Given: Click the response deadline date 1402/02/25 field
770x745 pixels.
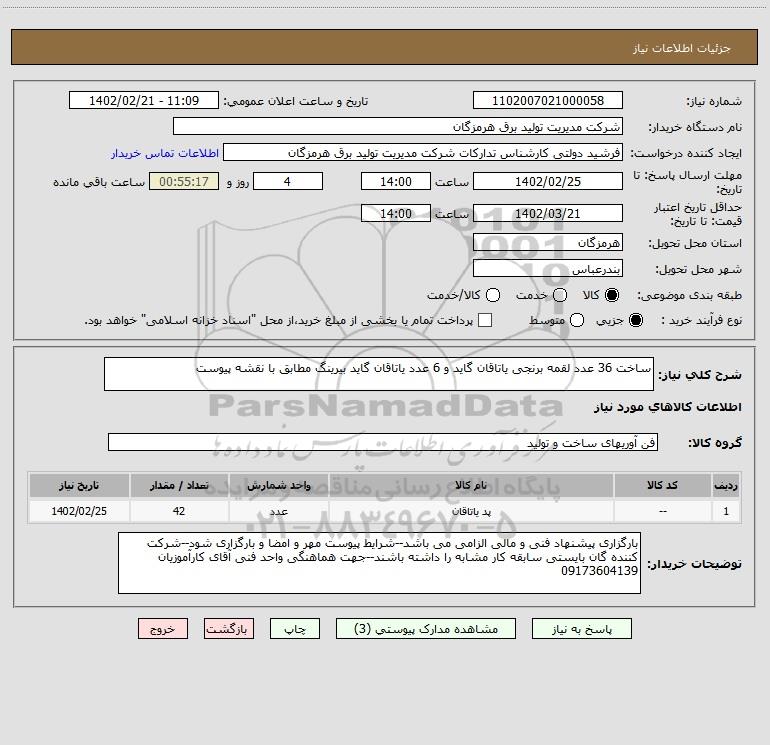Looking at the screenshot, I should click(x=548, y=181).
